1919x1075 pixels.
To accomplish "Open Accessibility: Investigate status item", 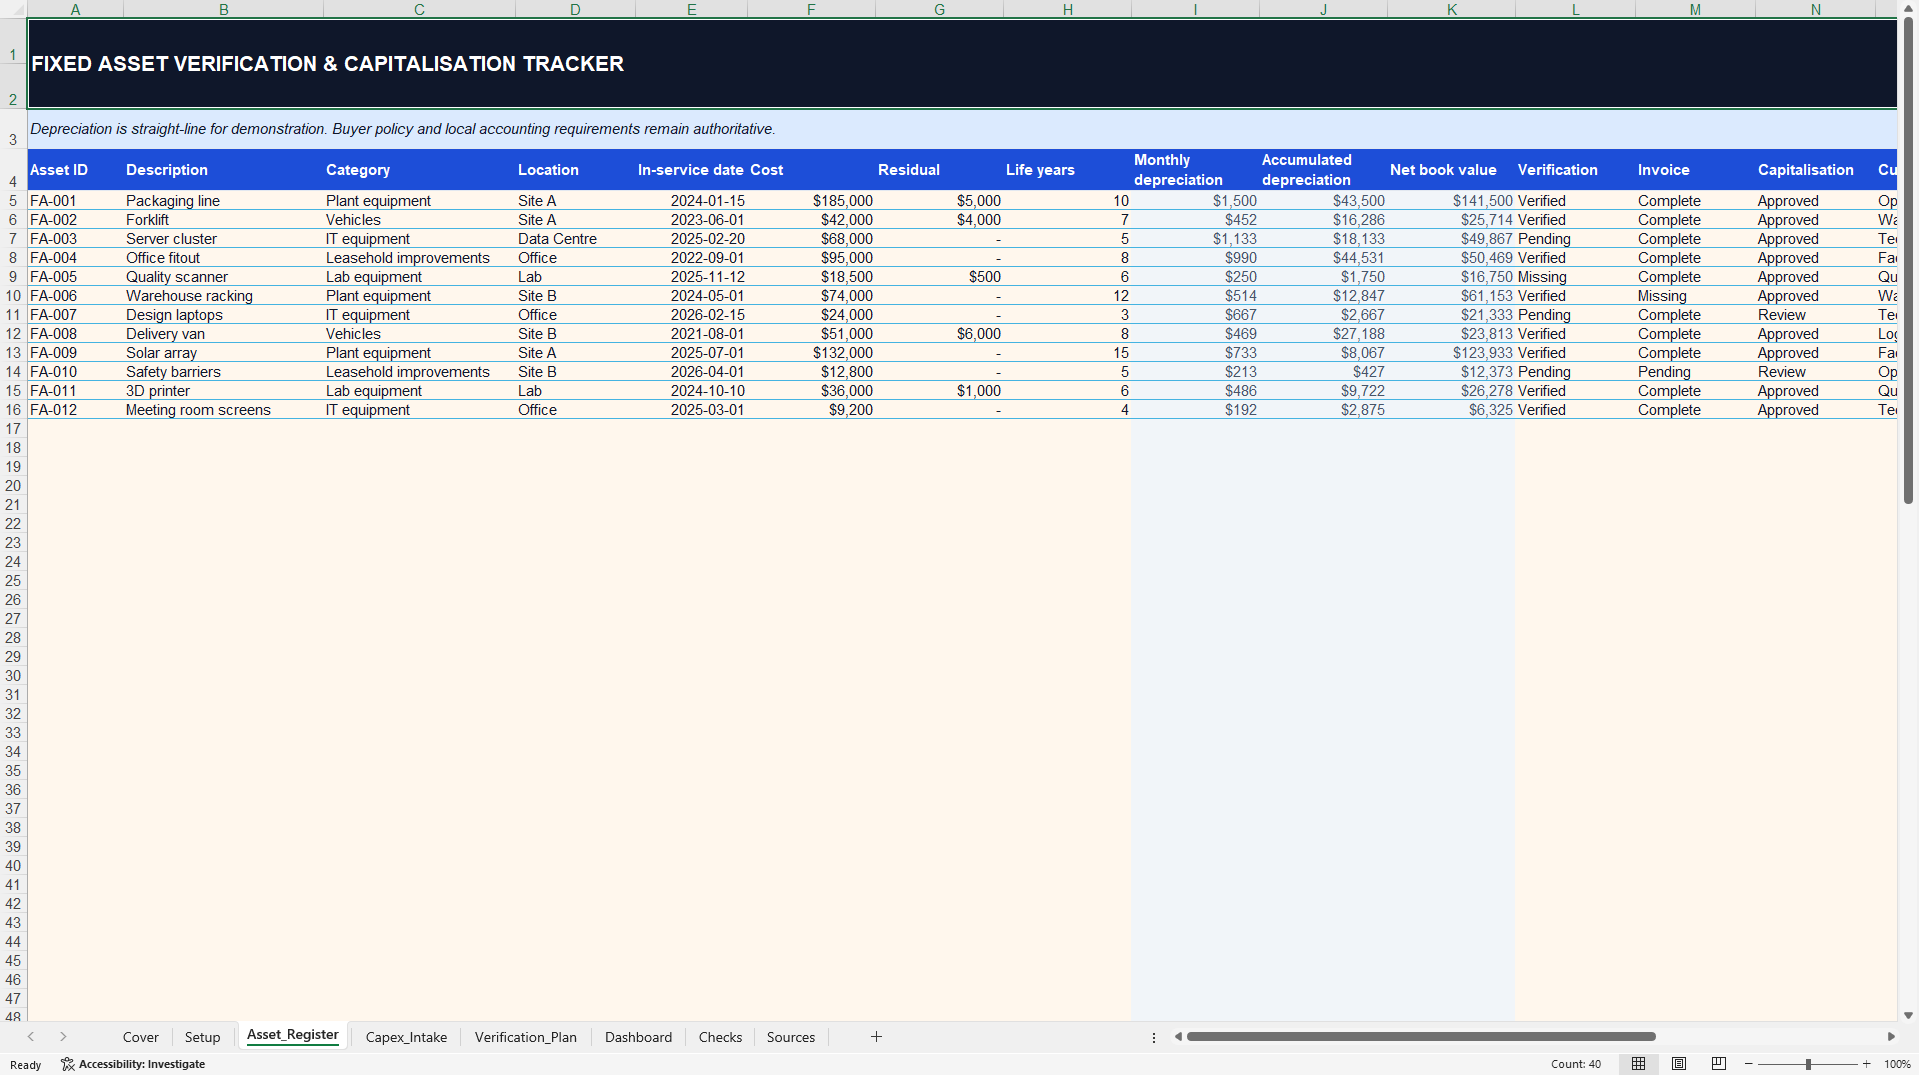I will pos(133,1064).
